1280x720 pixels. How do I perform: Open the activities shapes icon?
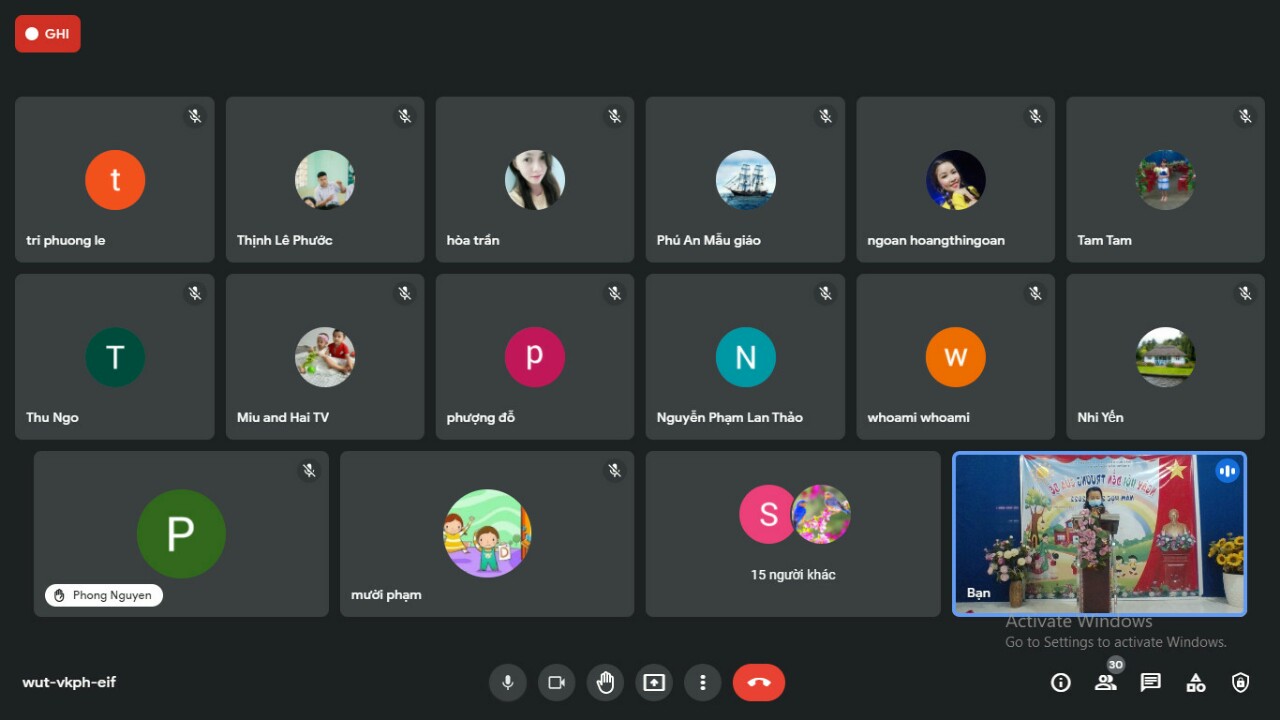tap(1196, 682)
